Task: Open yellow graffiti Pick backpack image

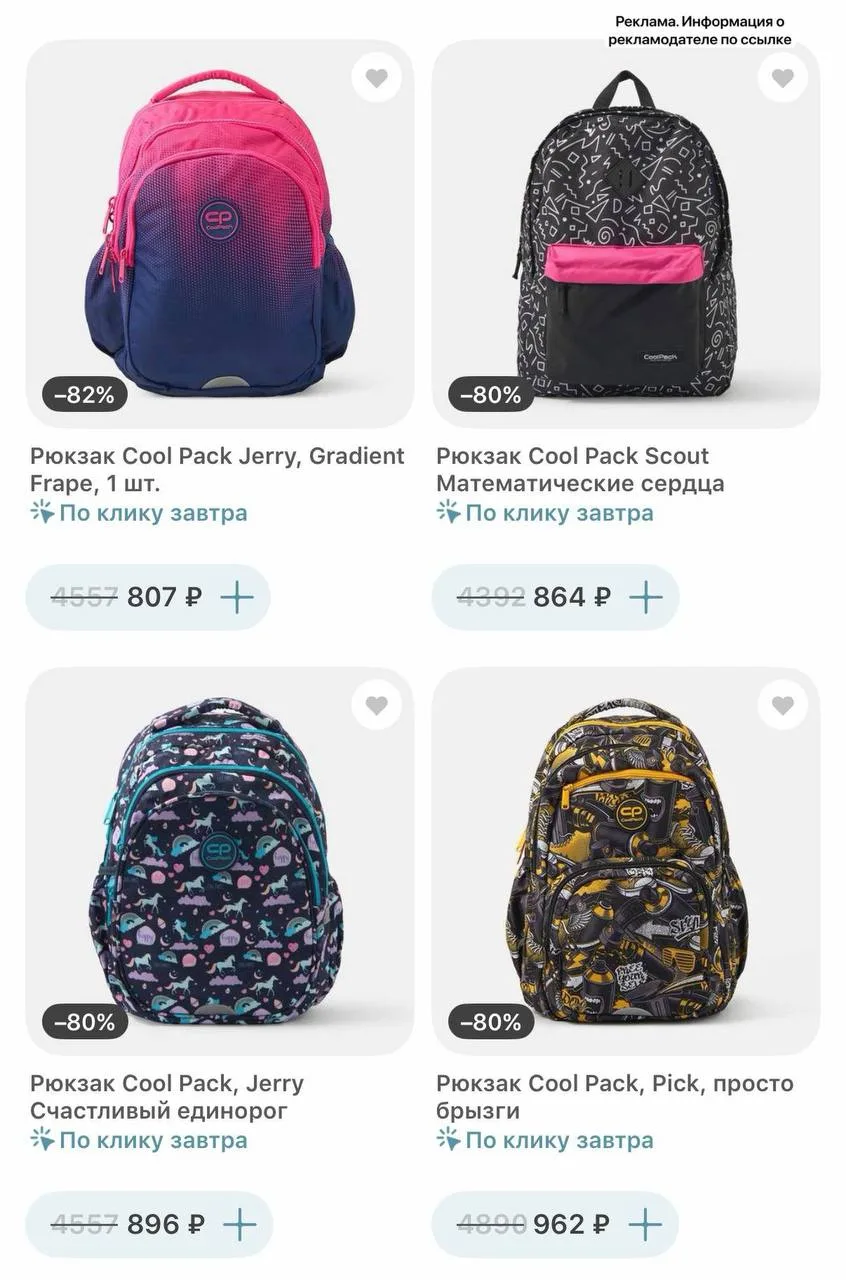Action: (626, 861)
